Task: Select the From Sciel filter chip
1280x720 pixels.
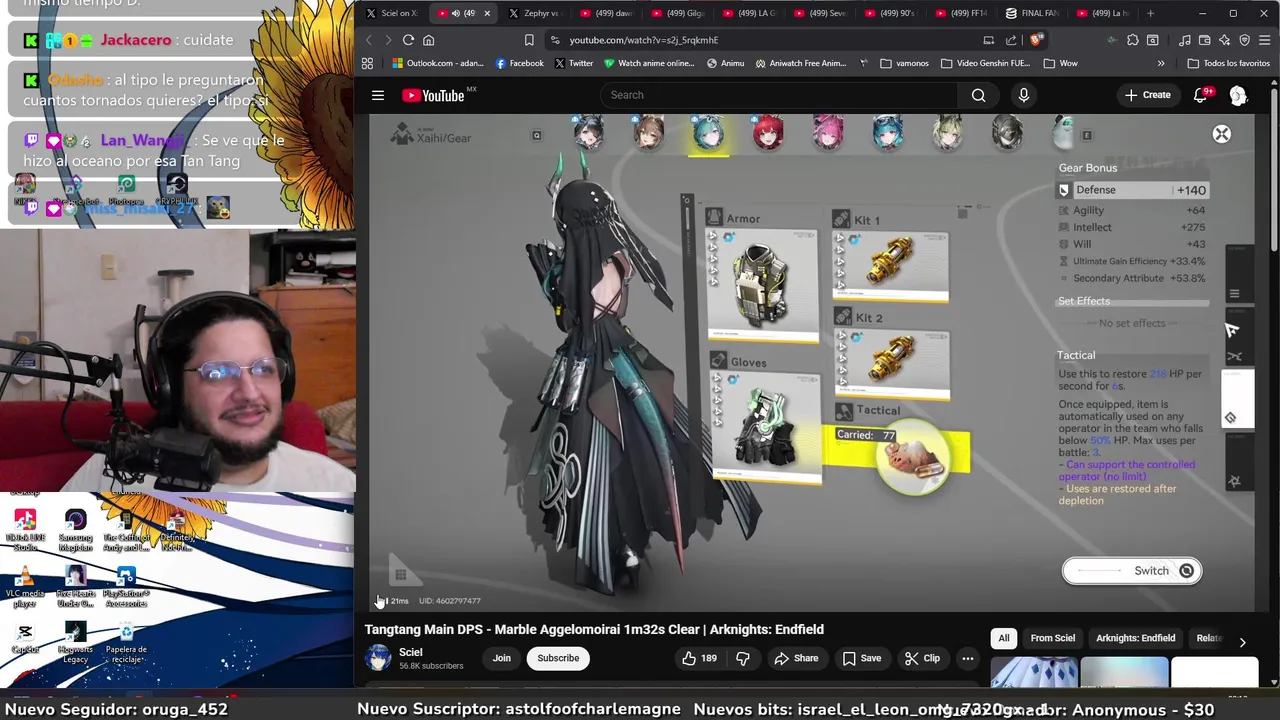Action: pyautogui.click(x=1053, y=638)
